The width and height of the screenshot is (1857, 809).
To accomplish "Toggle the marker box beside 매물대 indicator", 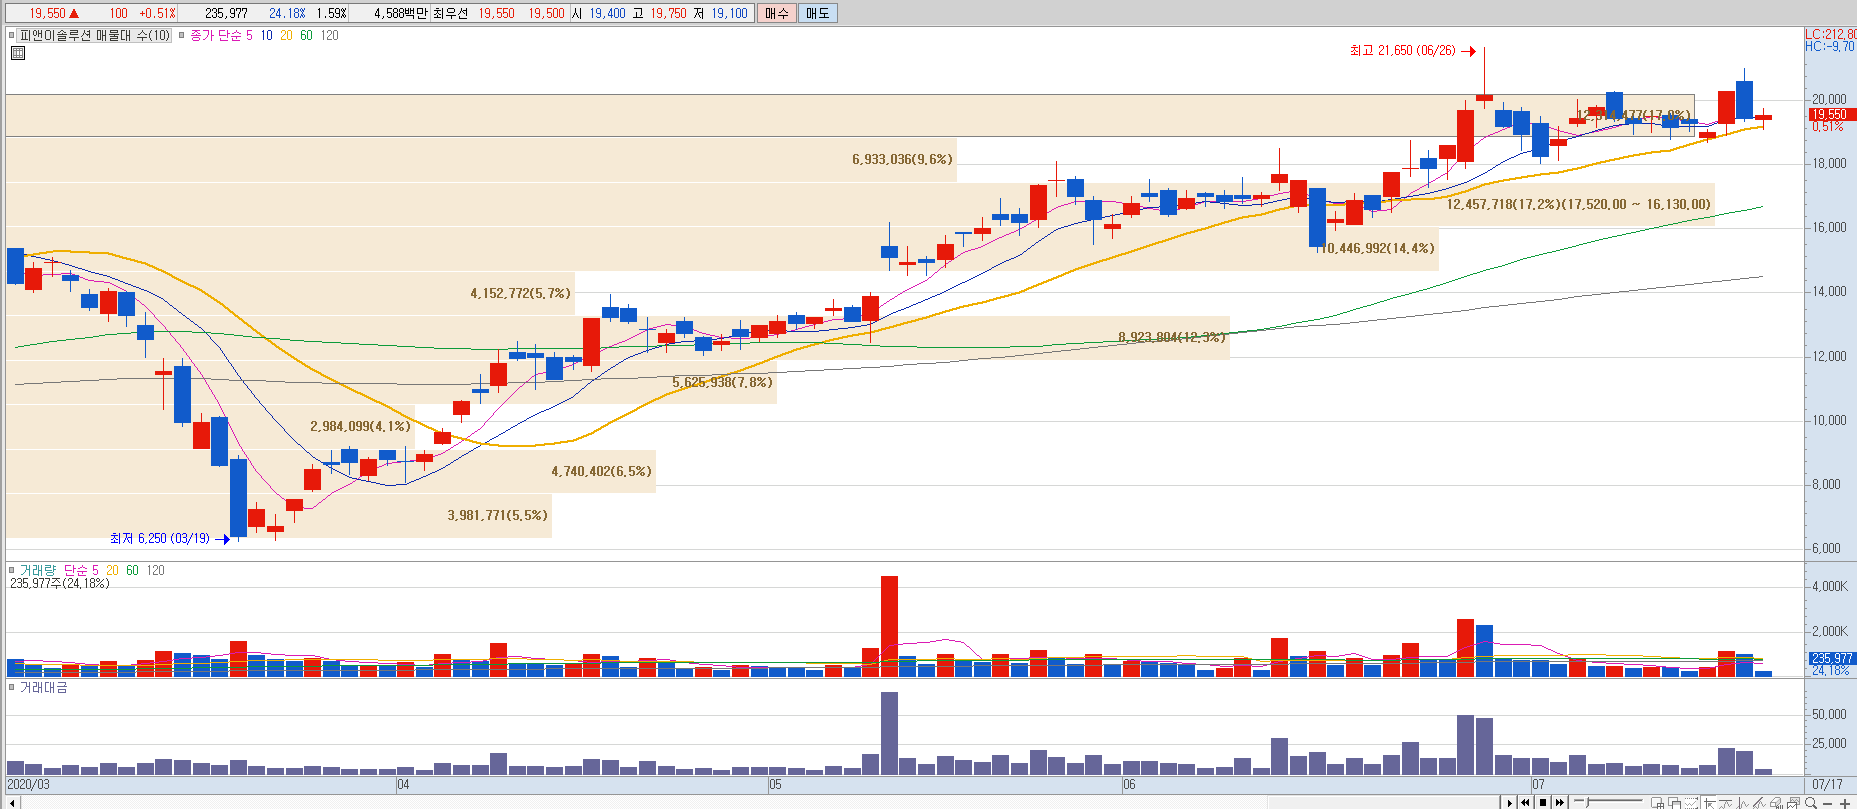I will pyautogui.click(x=12, y=35).
